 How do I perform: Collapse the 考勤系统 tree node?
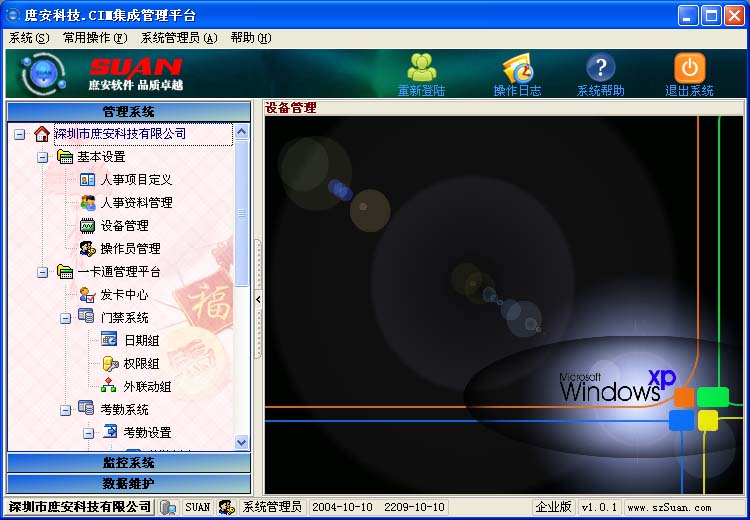[x=65, y=410]
